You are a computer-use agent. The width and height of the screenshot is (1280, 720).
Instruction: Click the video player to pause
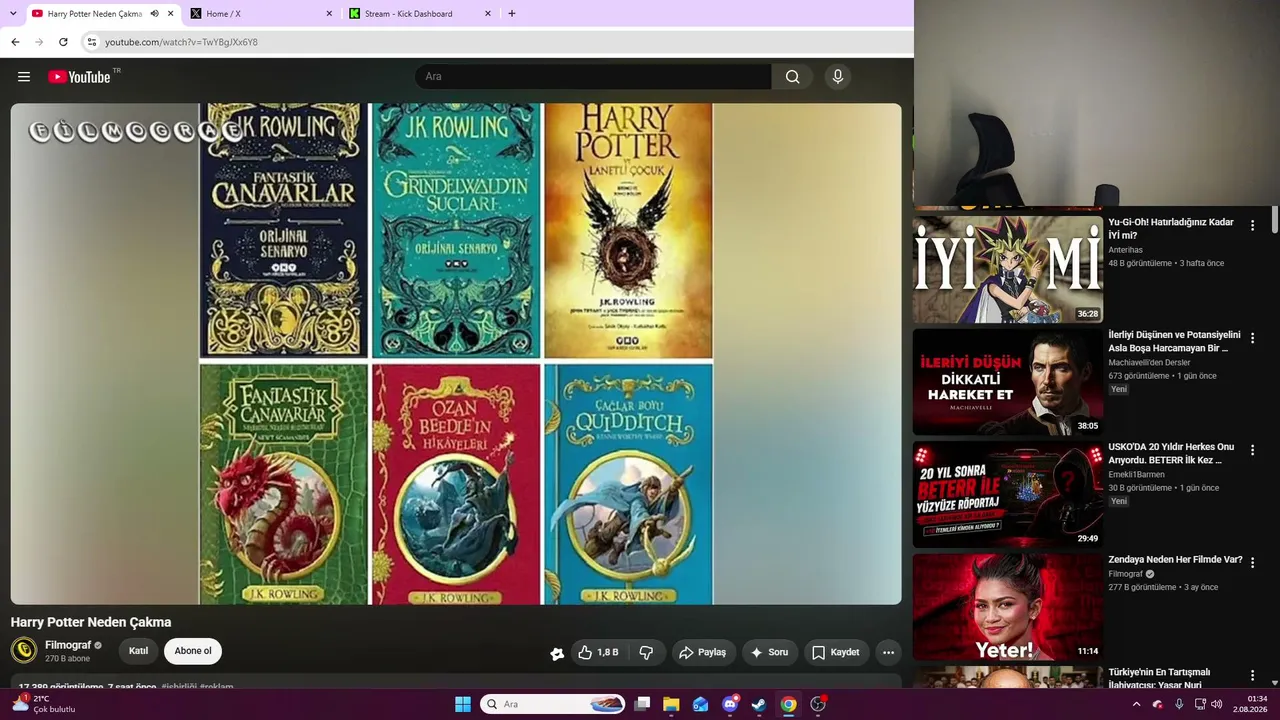(x=456, y=354)
